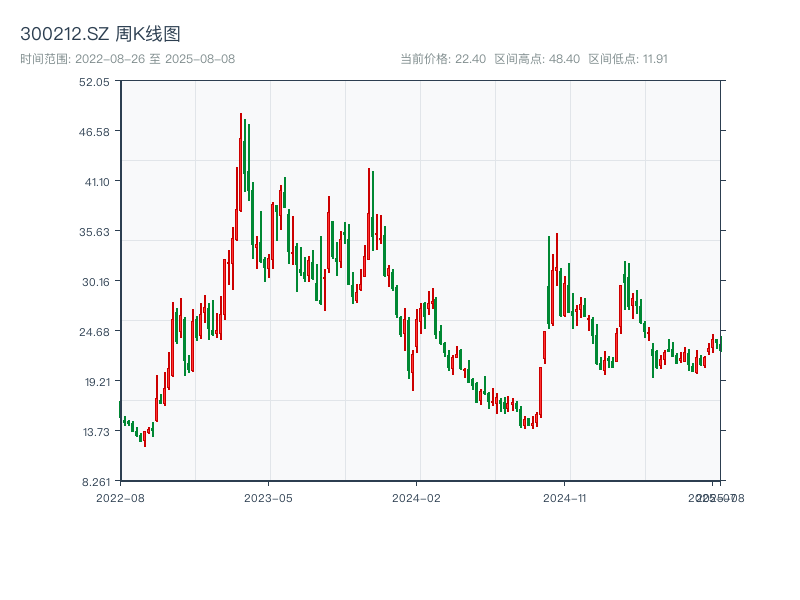Select the x-axis label 2023-05
The image size is (800, 600).
267,497
